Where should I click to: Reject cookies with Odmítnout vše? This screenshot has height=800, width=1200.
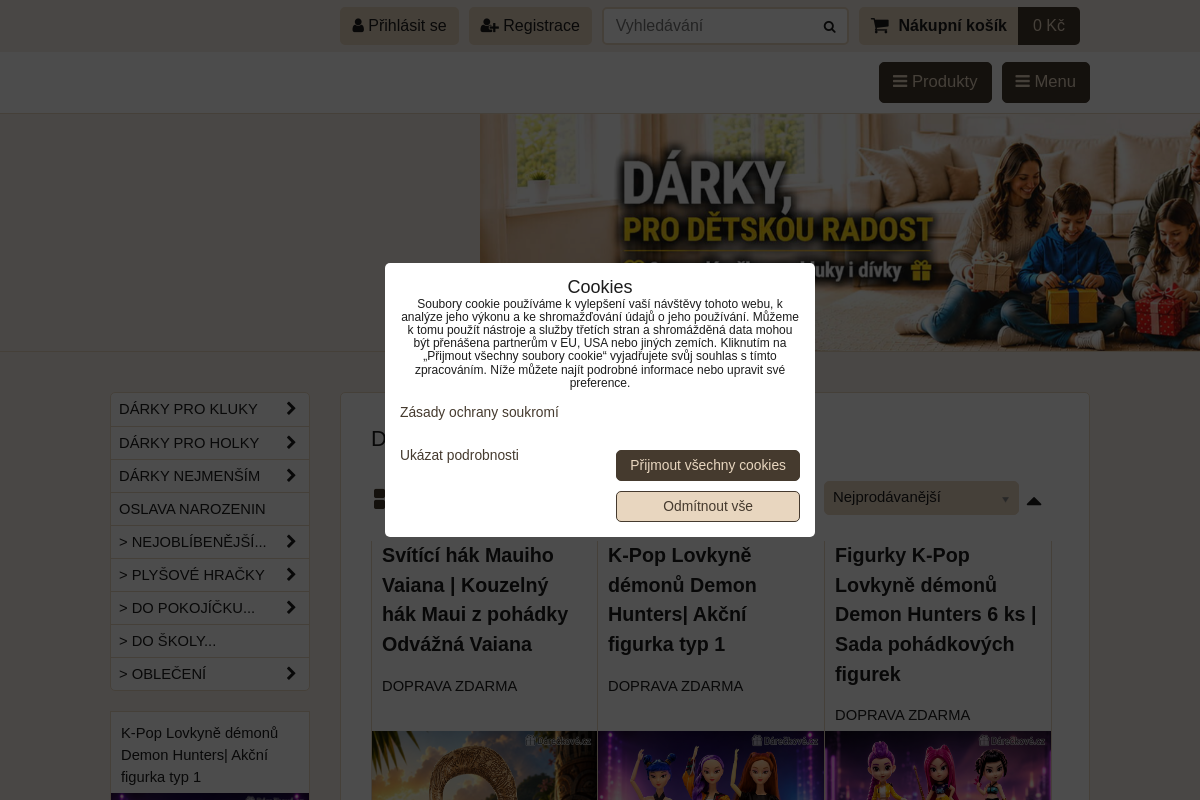click(x=708, y=506)
